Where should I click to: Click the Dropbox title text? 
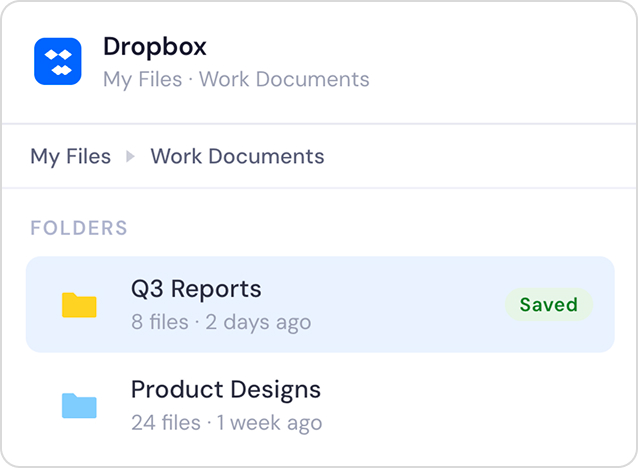(155, 47)
